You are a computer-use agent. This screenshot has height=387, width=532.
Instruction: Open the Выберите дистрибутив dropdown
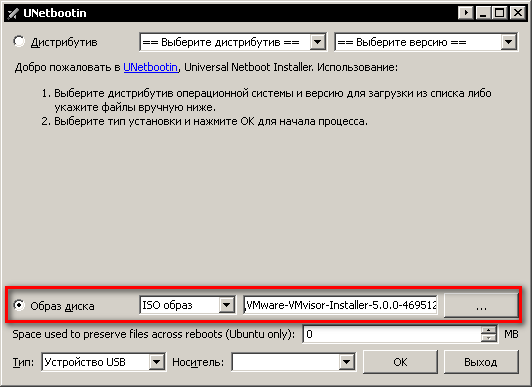pyautogui.click(x=233, y=42)
